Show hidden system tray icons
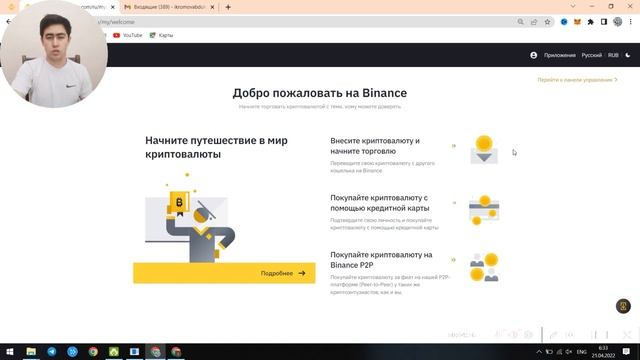 coord(539,352)
